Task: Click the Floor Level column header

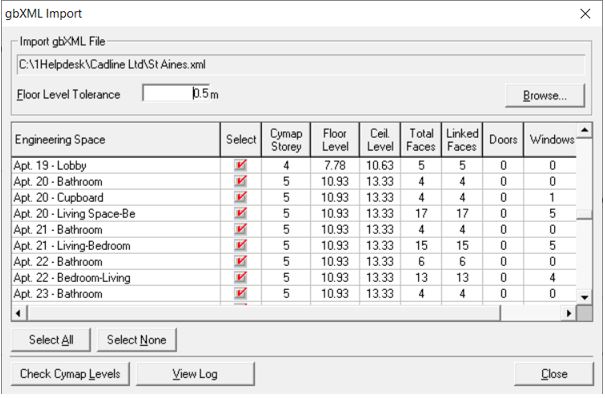Action: click(335, 139)
